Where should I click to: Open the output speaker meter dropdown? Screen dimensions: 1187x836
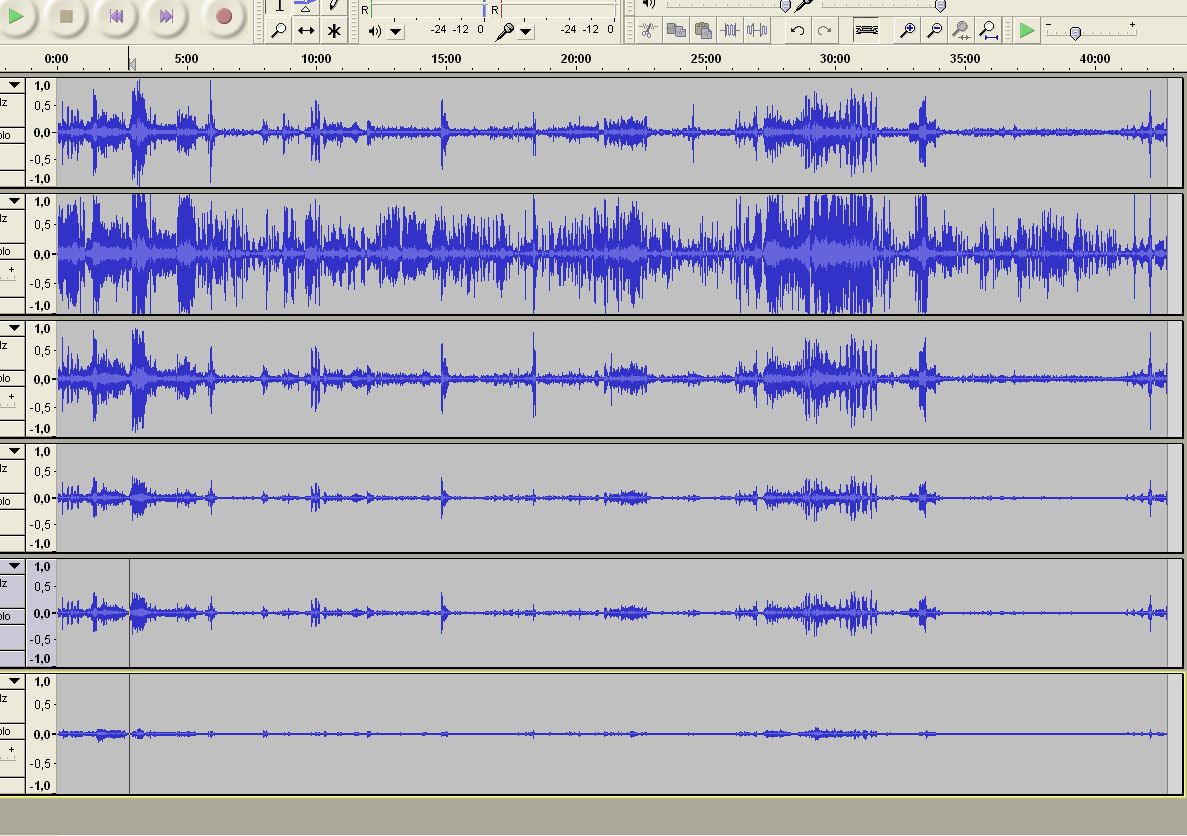point(397,32)
